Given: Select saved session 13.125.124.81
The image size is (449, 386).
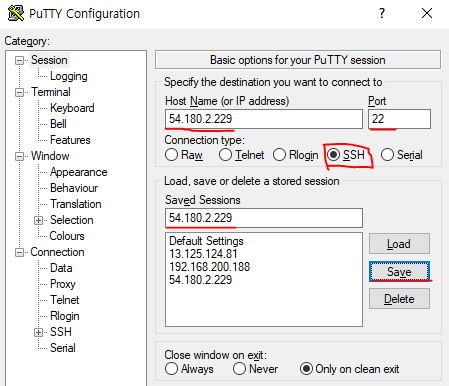Looking at the screenshot, I should pyautogui.click(x=203, y=254).
